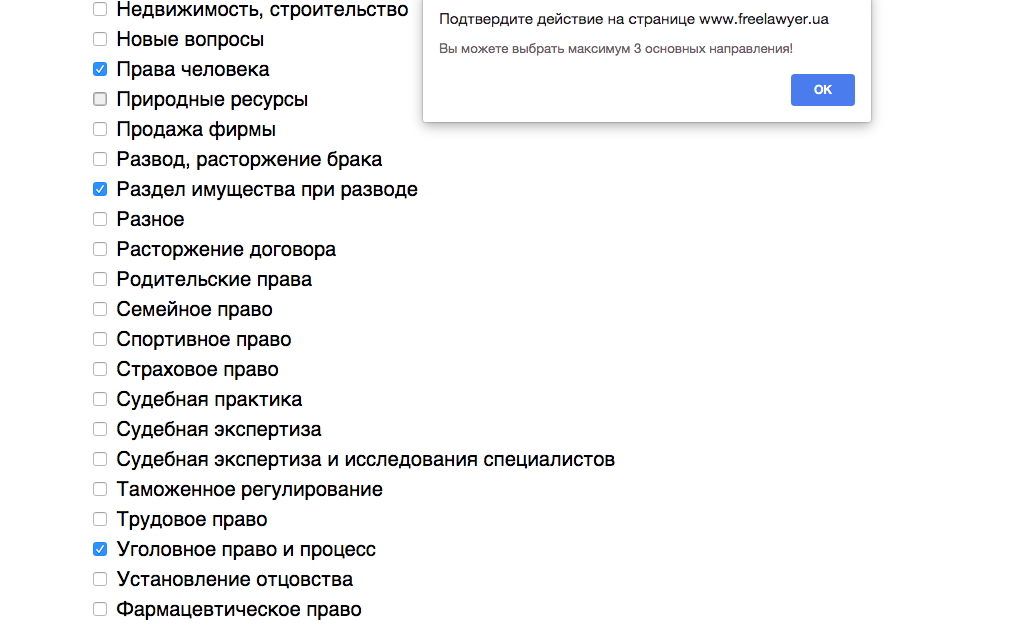1011x630 pixels.
Task: Check the Природные ресурсы checkbox
Action: click(100, 99)
